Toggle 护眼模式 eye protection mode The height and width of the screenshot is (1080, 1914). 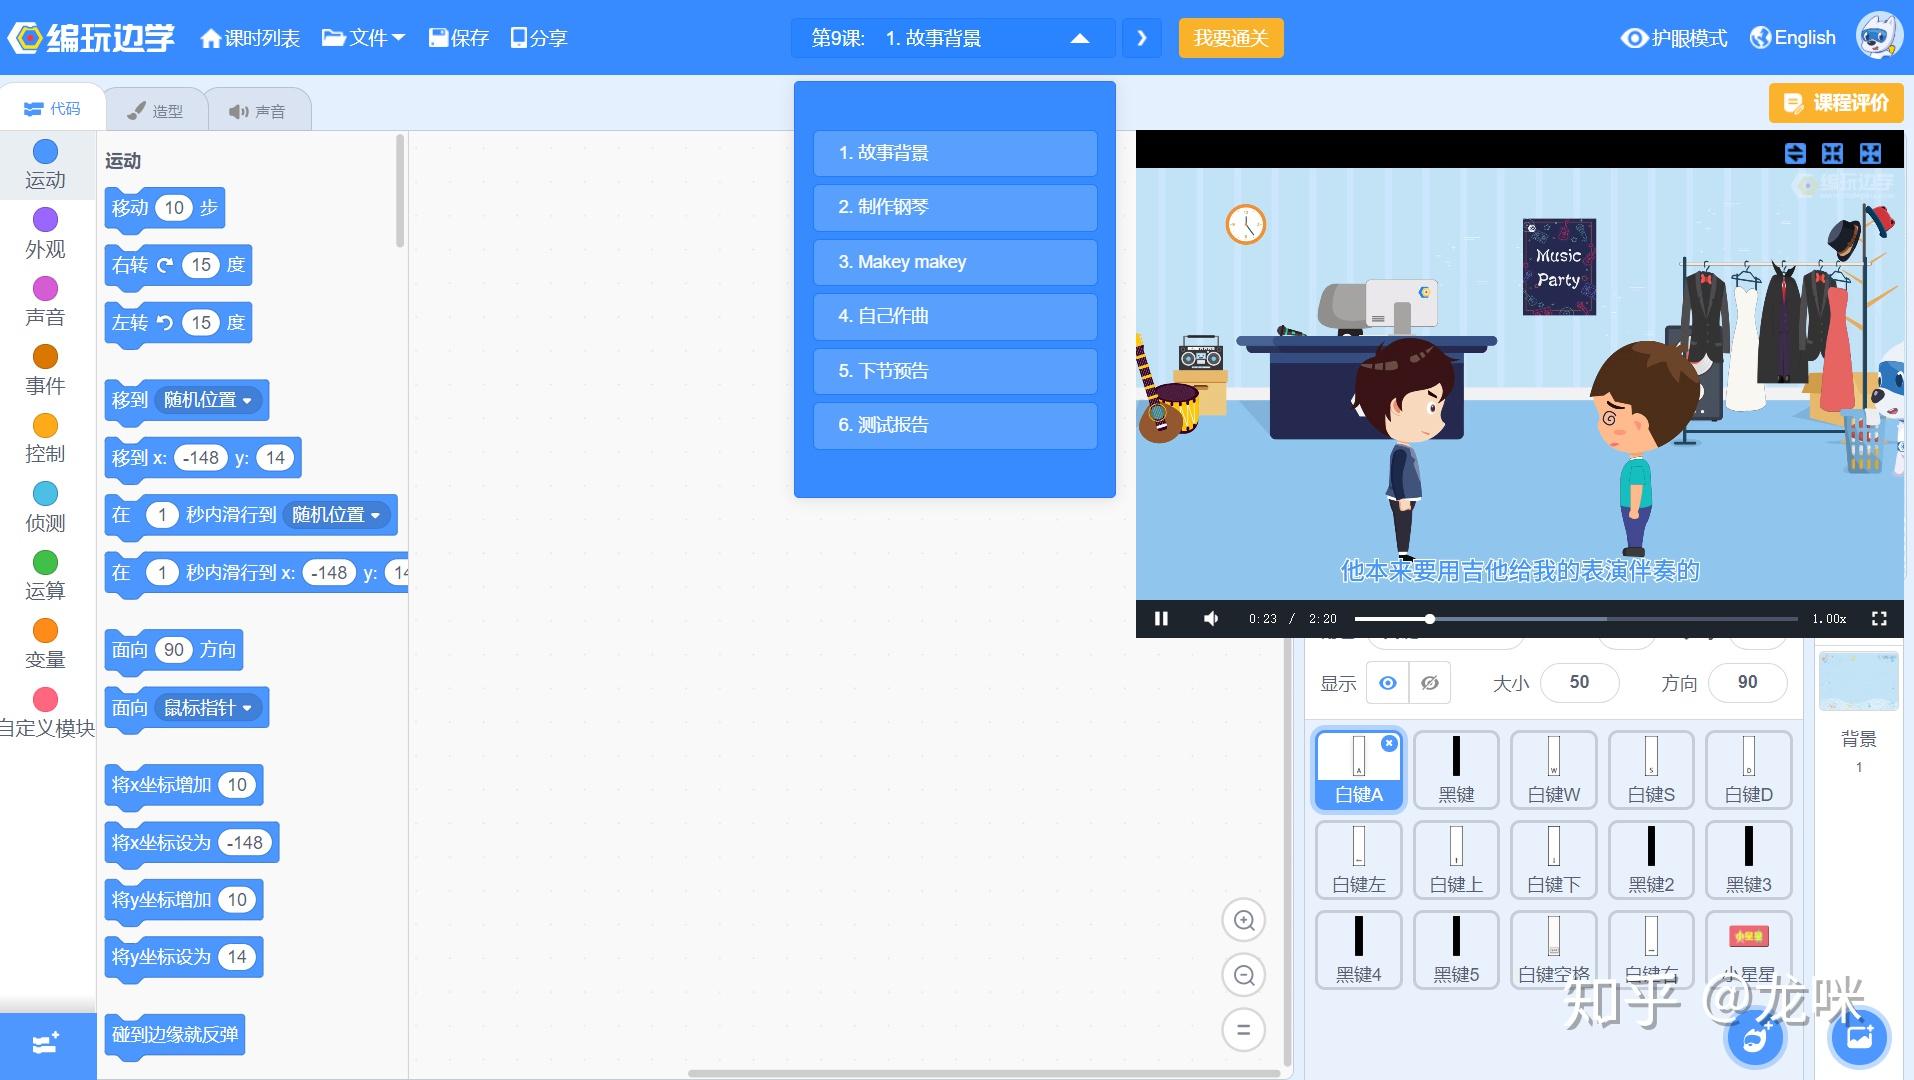(1674, 38)
